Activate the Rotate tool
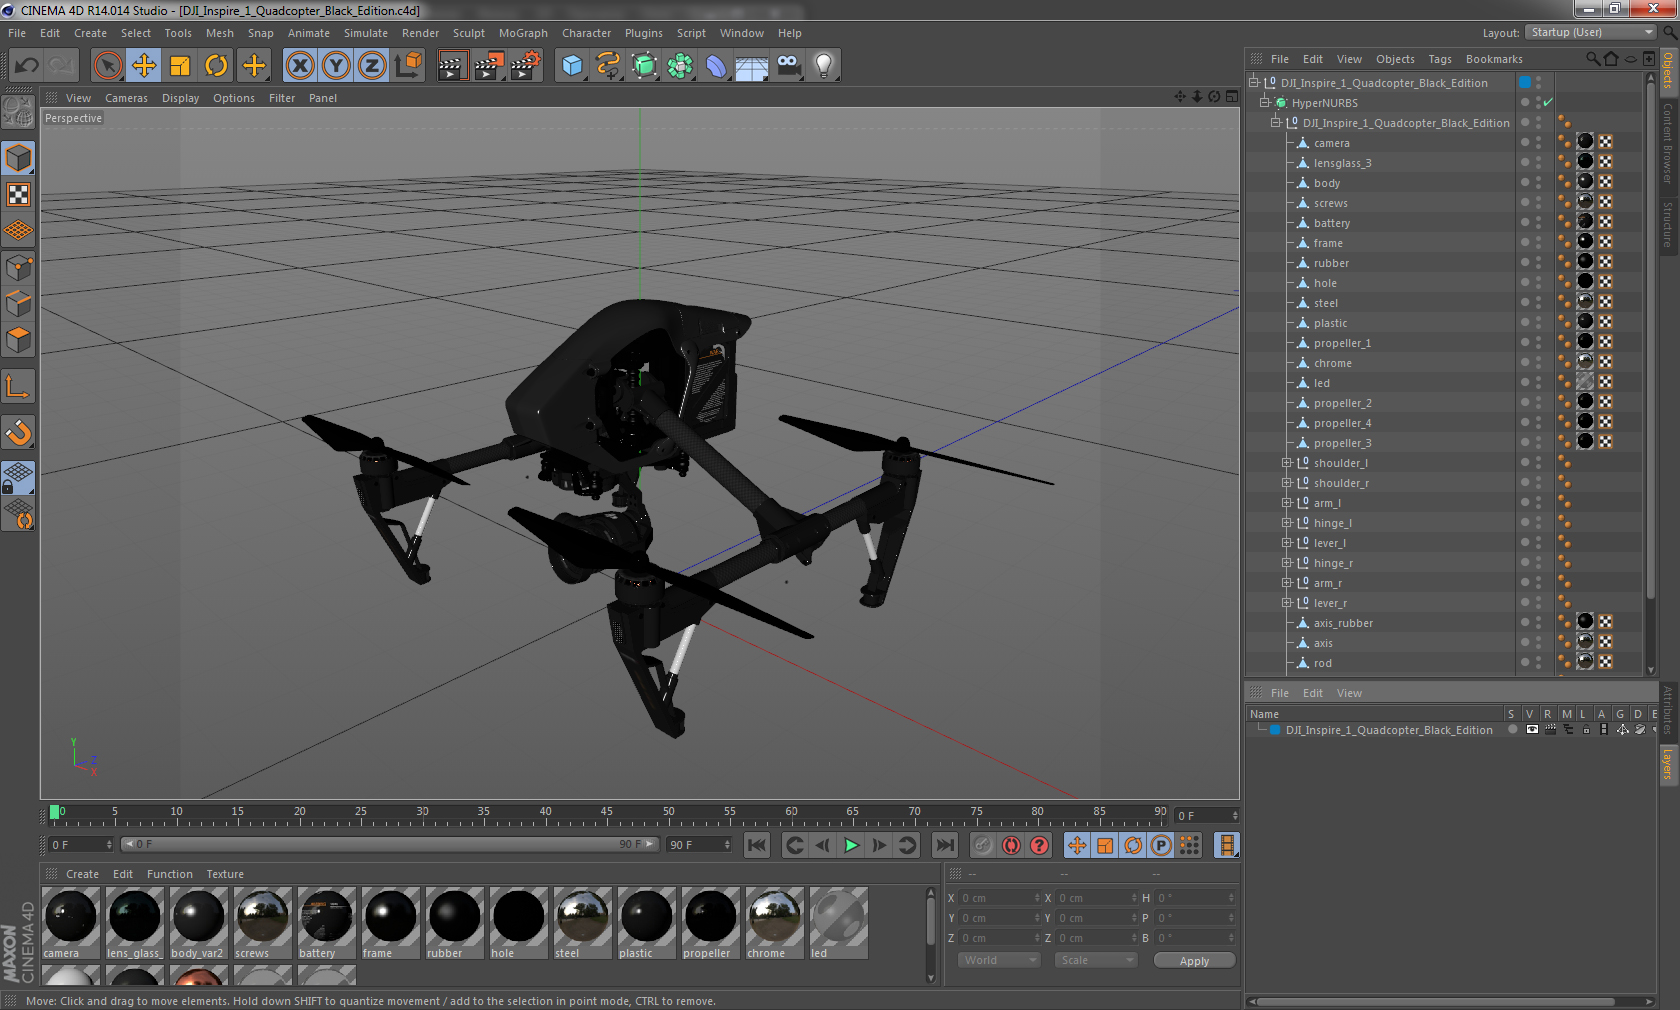This screenshot has height=1010, width=1680. 216,66
